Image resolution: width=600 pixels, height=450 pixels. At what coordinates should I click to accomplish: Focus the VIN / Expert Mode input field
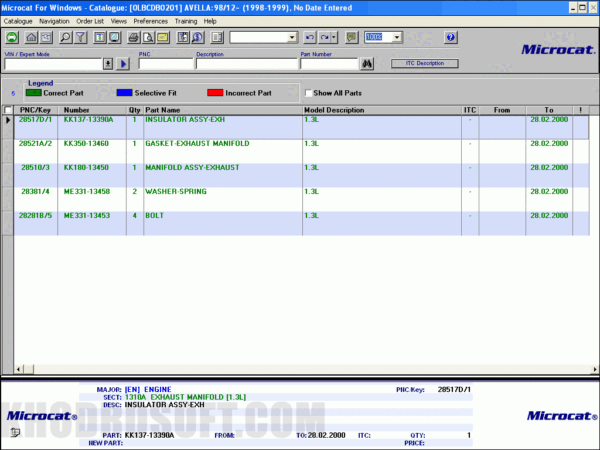53,64
